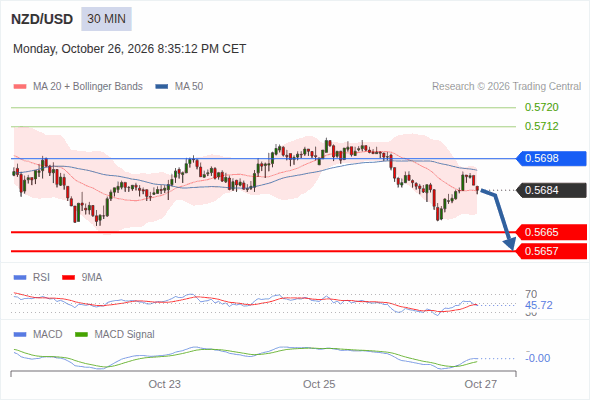Click the MA 50 legend blue swatch
This screenshot has height=400, width=590.
[162, 87]
